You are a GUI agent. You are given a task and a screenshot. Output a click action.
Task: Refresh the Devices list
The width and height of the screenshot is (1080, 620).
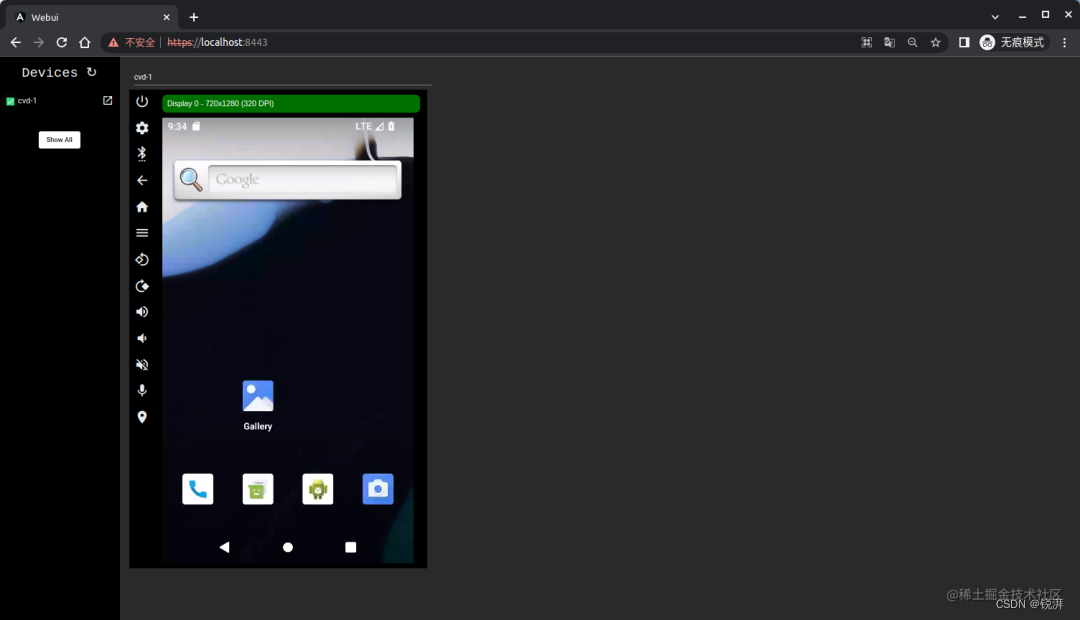click(92, 72)
